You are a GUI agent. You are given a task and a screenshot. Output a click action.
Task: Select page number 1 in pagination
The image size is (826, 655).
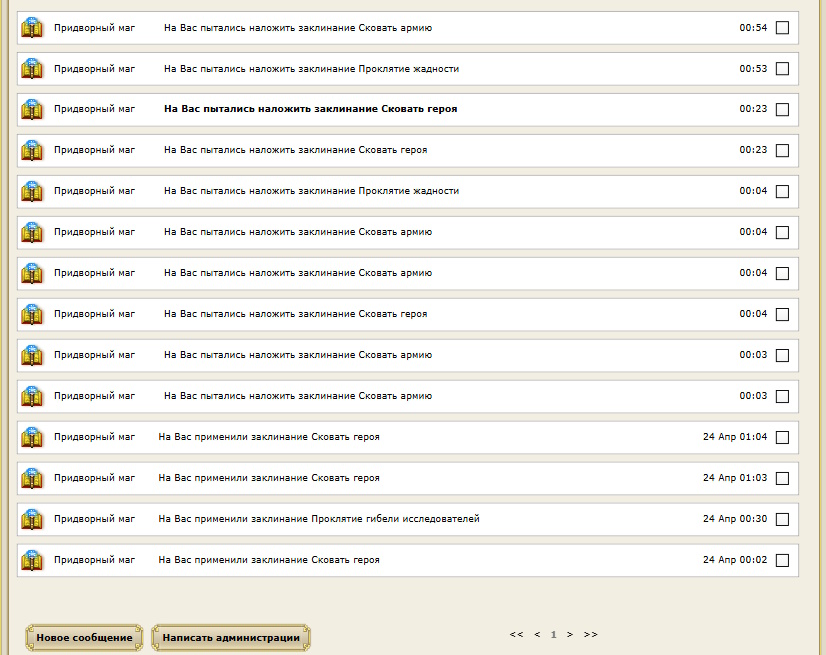pos(553,634)
